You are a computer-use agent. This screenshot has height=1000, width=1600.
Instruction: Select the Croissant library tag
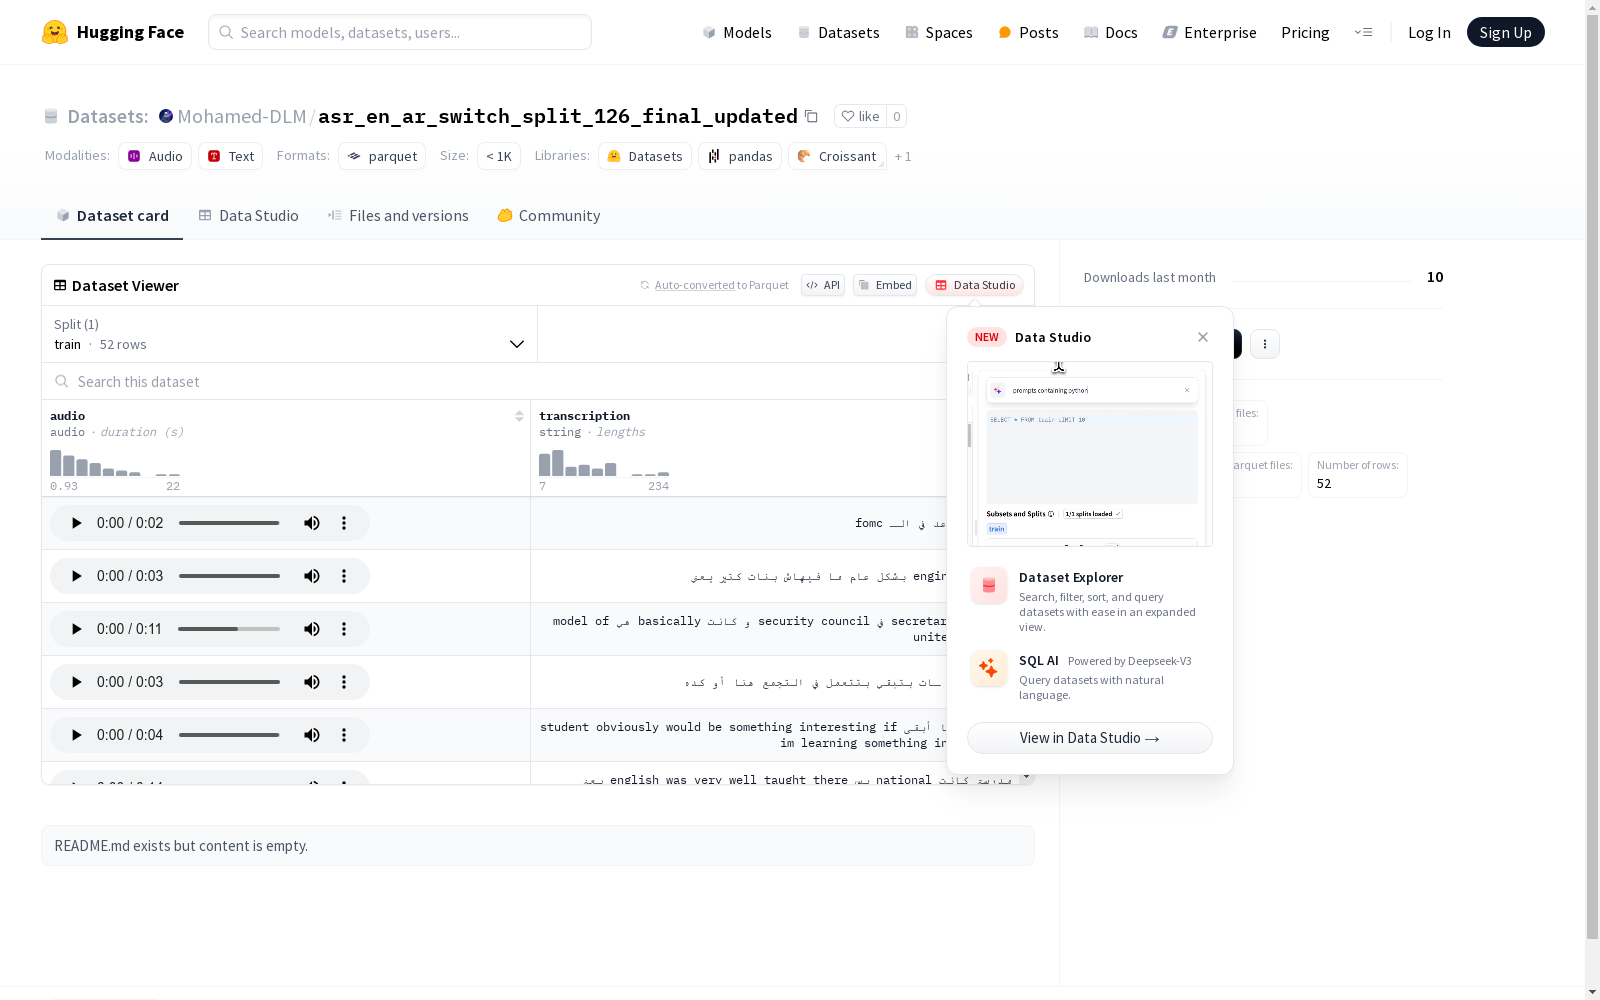pyautogui.click(x=837, y=156)
